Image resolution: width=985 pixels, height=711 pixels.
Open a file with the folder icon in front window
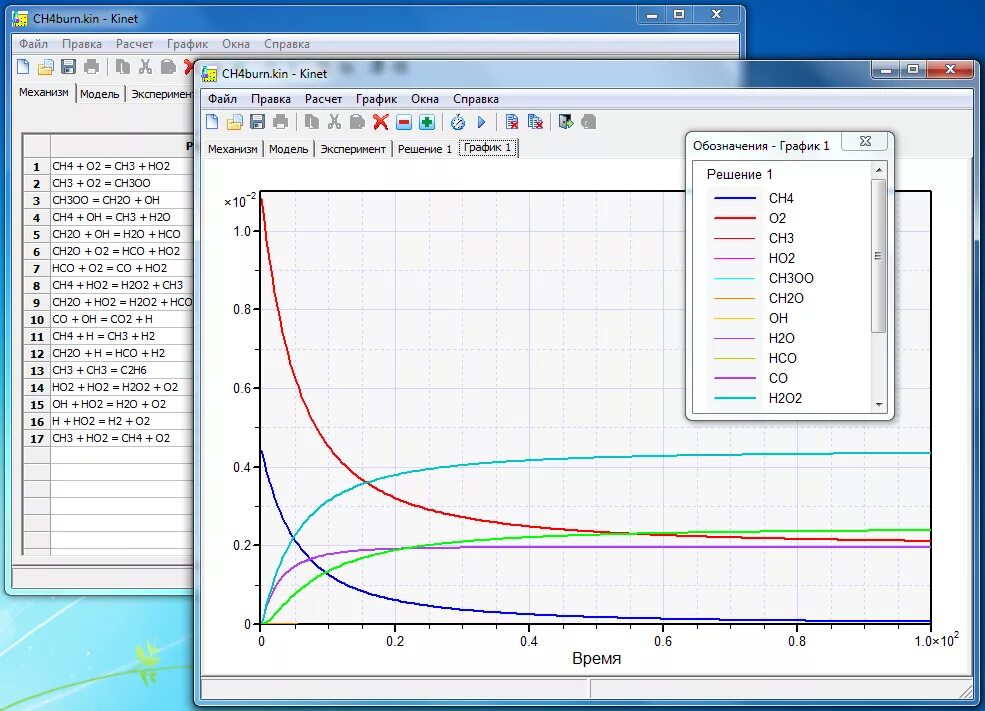(234, 122)
